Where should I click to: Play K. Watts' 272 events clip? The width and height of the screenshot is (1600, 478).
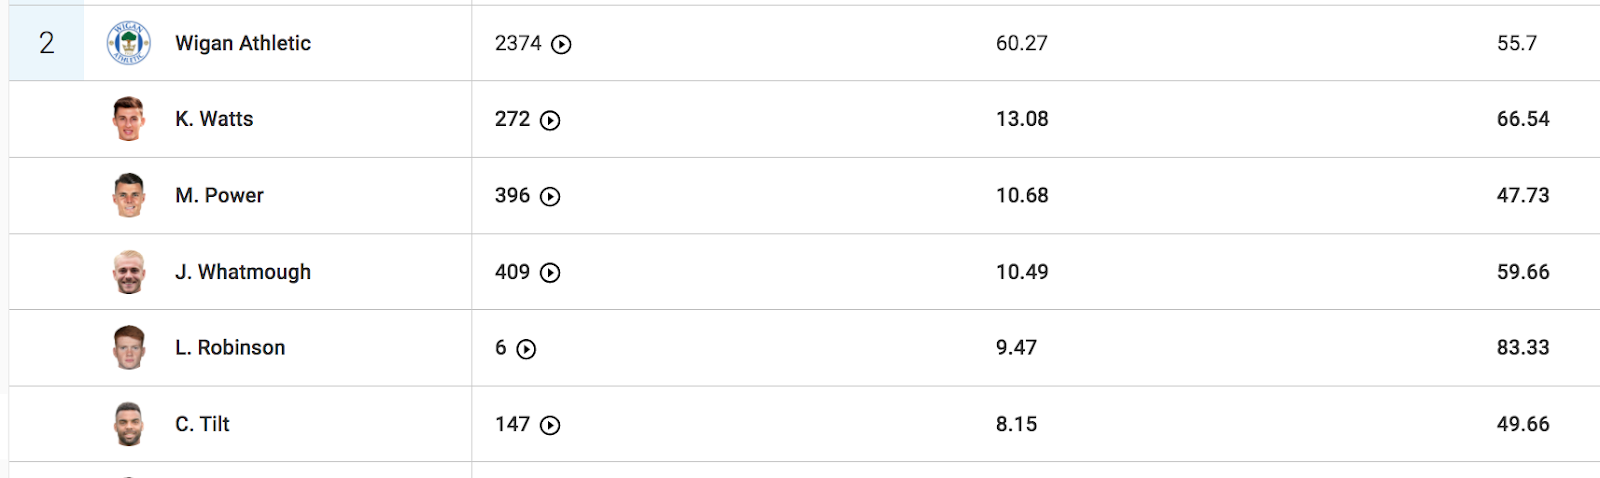click(x=550, y=120)
